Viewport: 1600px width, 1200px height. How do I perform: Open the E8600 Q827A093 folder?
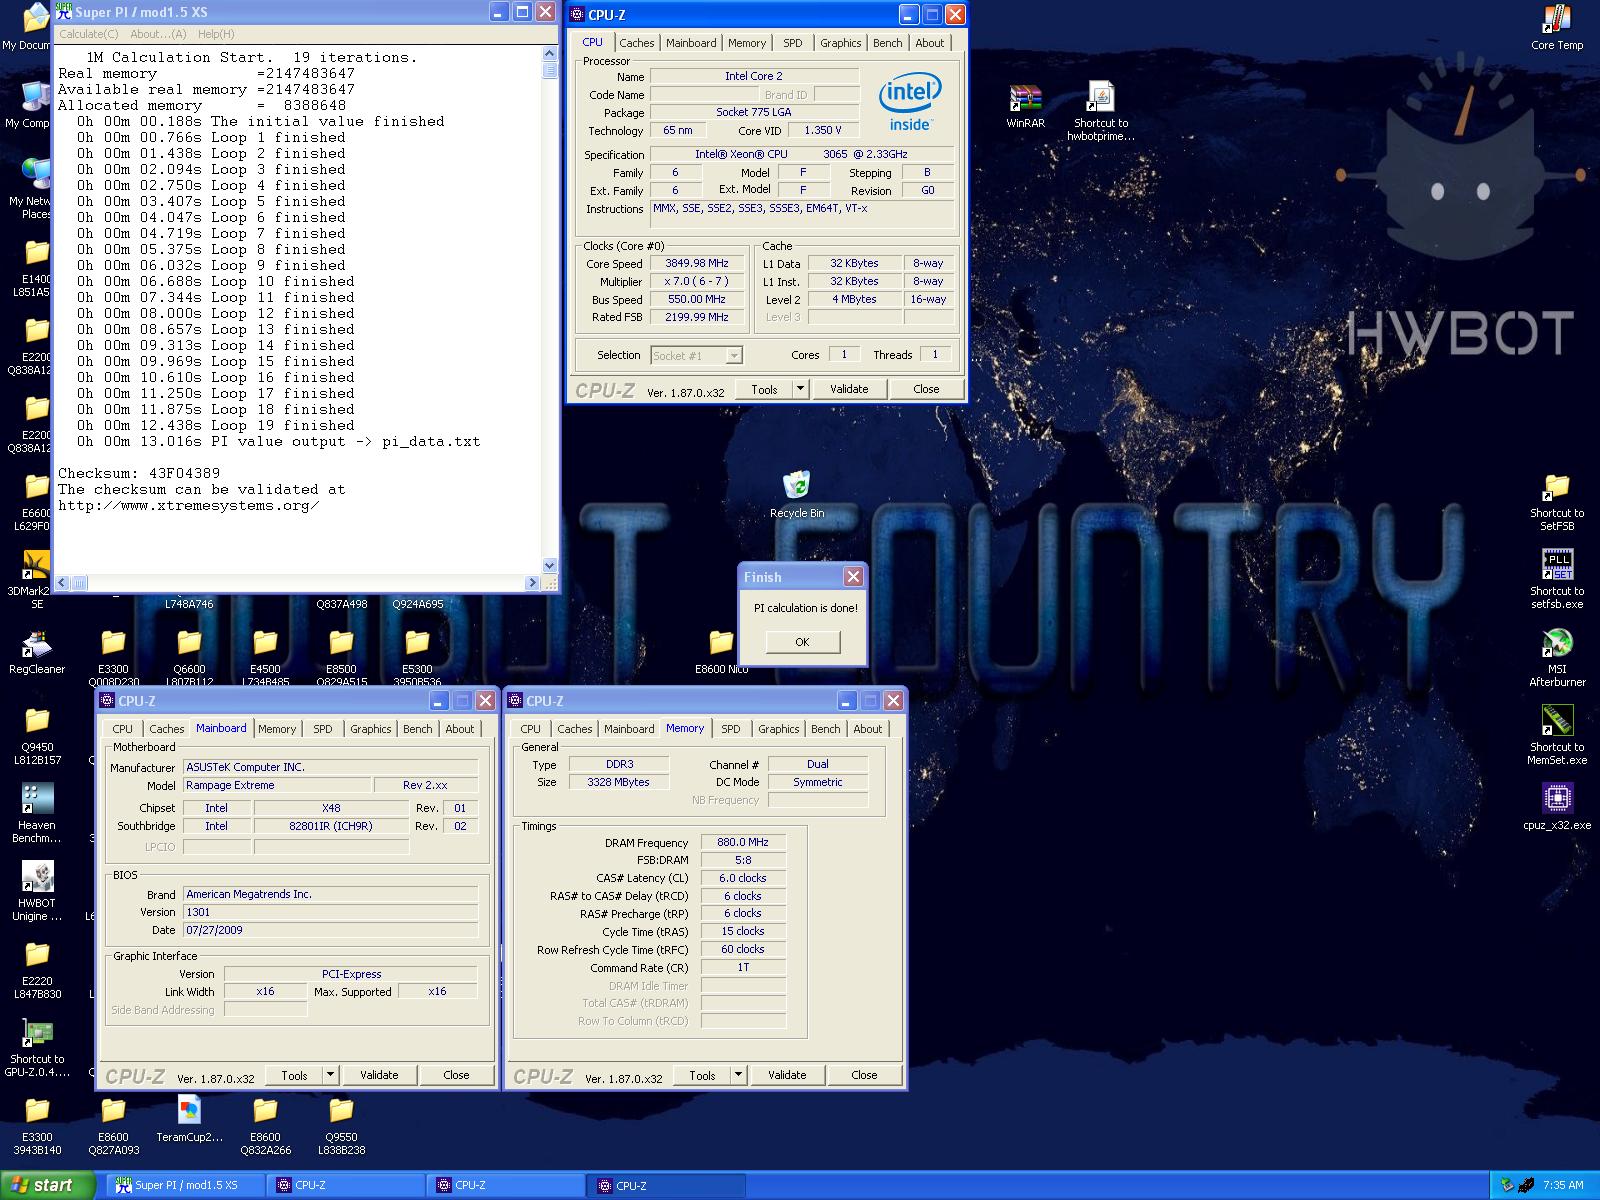click(x=113, y=1110)
